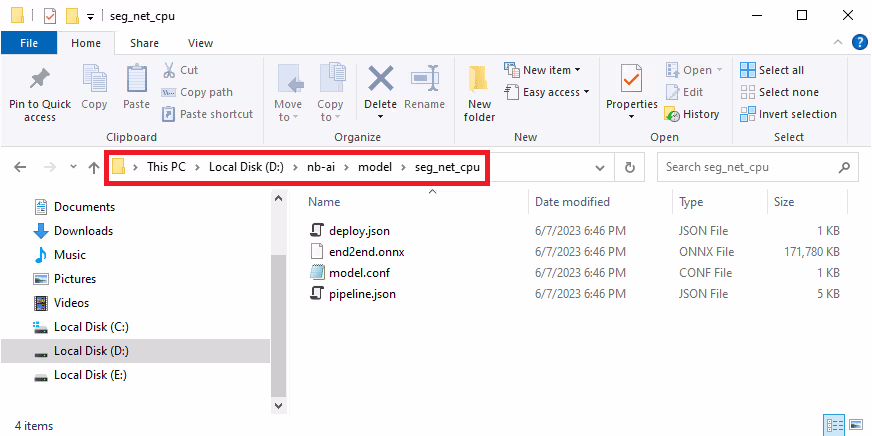Click the Copy ribbon icon
The image size is (872, 436).
tap(94, 78)
